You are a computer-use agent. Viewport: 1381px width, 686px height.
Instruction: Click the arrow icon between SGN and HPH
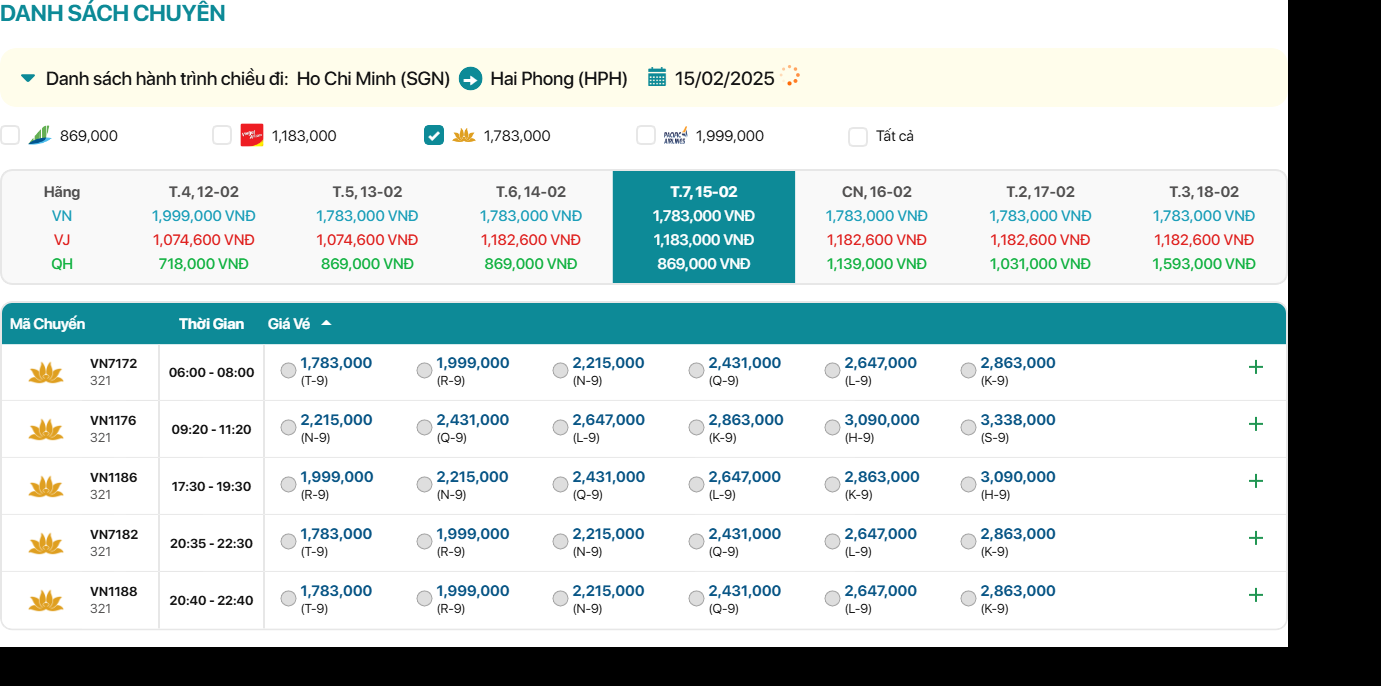(x=470, y=78)
